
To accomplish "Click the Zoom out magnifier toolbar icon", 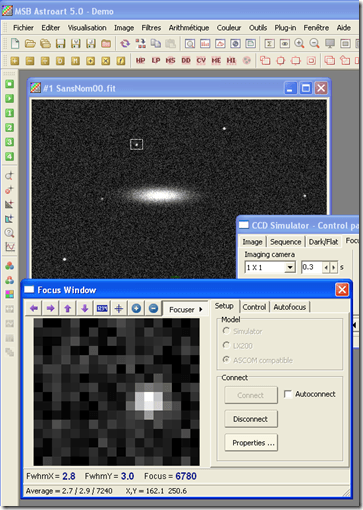I will point(314,43).
